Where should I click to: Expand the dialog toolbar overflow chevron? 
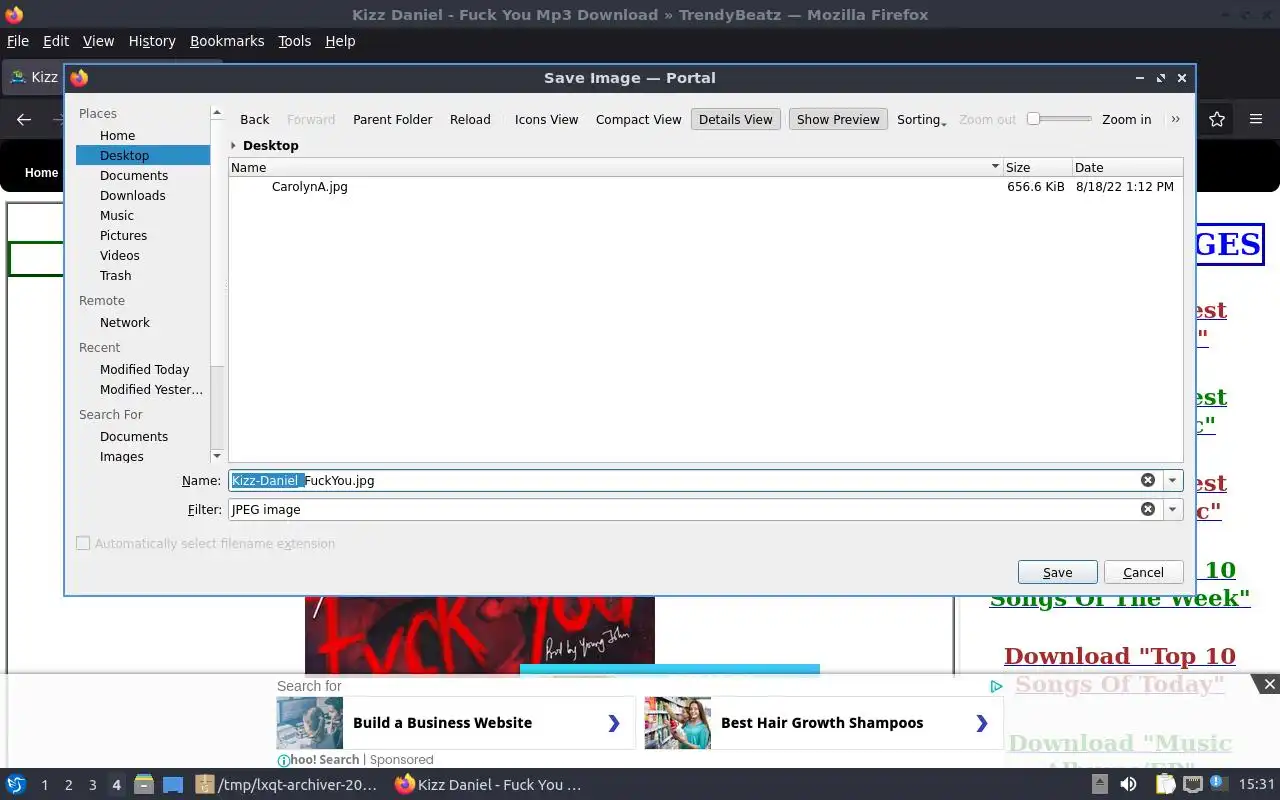pos(1175,119)
